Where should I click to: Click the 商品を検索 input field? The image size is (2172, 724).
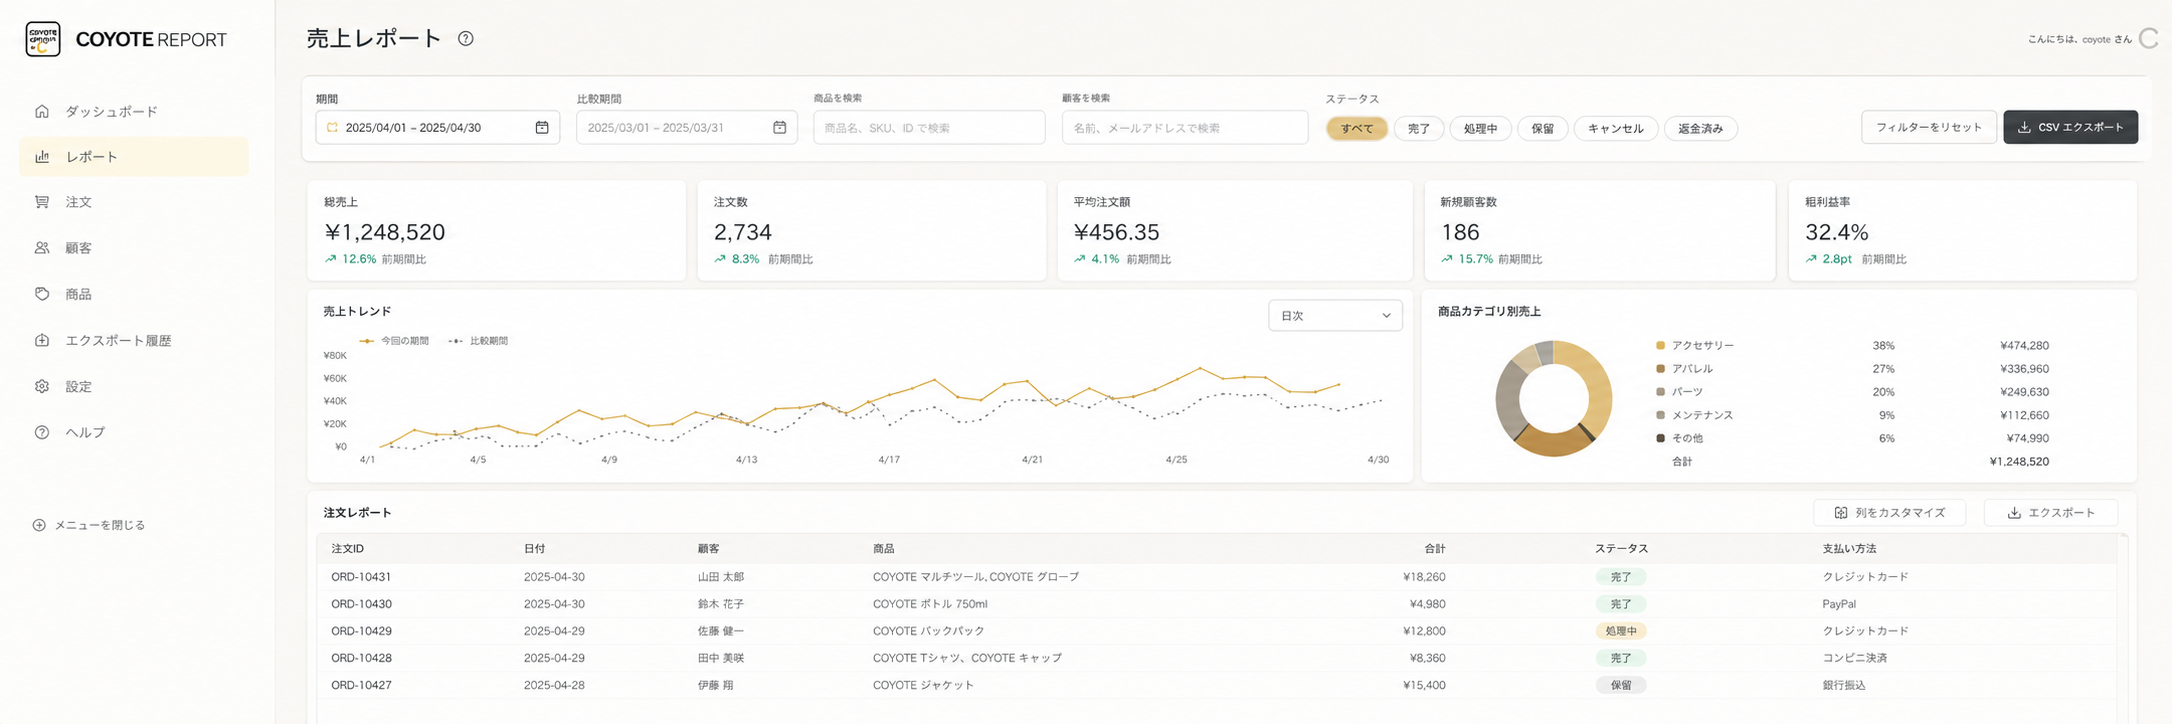click(x=929, y=128)
